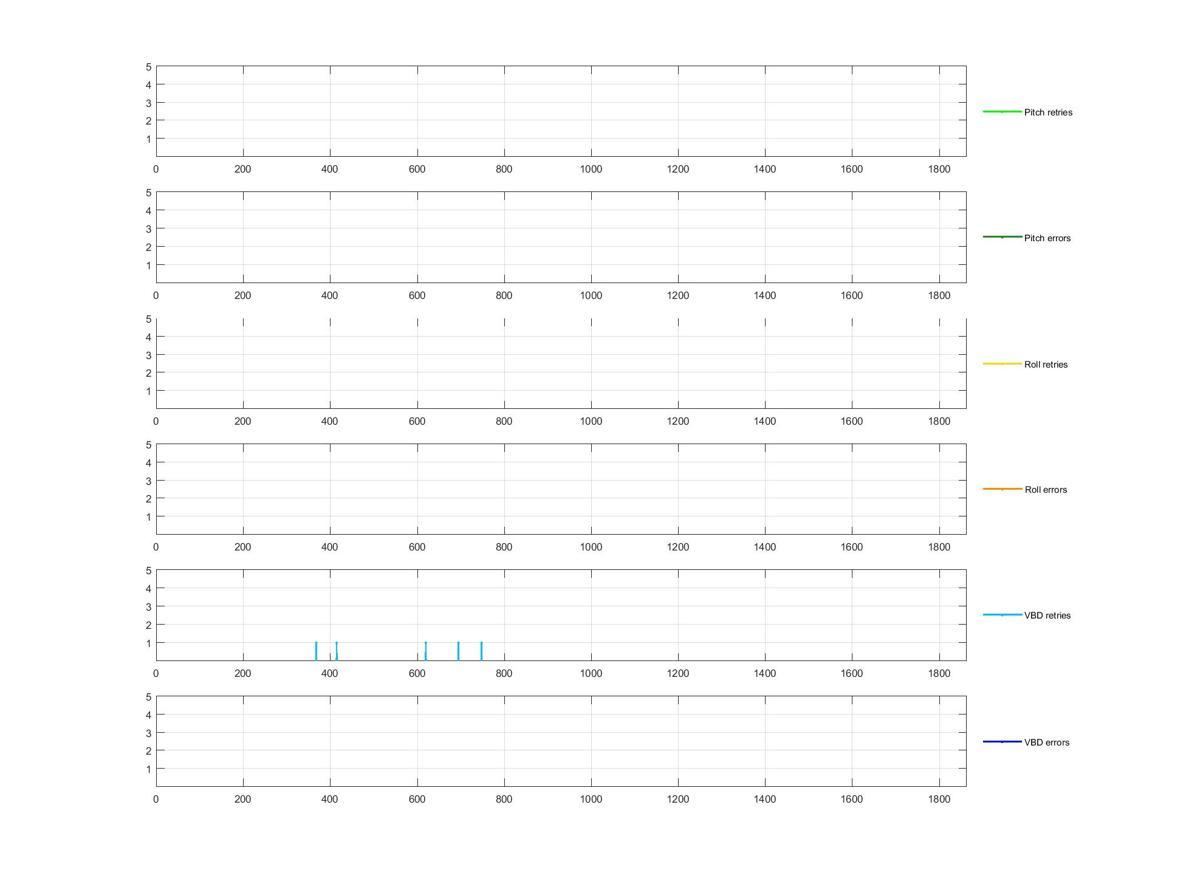Select the yellow Roll retries legend line
The image size is (1200, 885).
point(1002,363)
